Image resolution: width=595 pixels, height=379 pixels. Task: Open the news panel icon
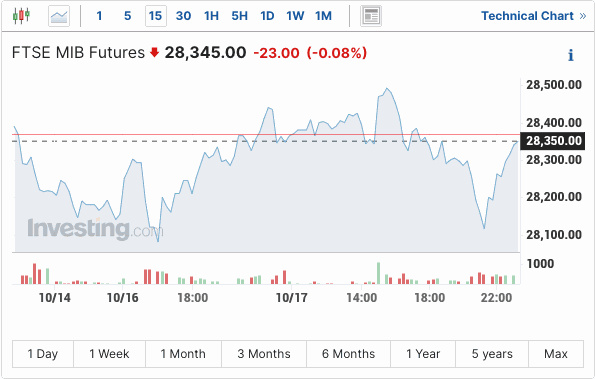click(371, 16)
